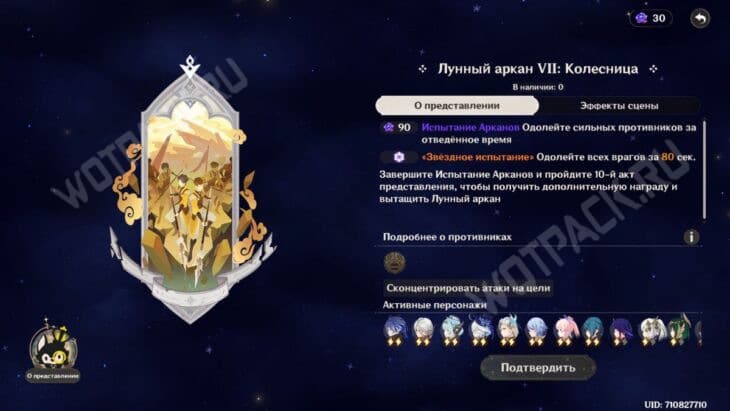
Task: Click the star challenge hexagon icon
Action: tap(399, 157)
